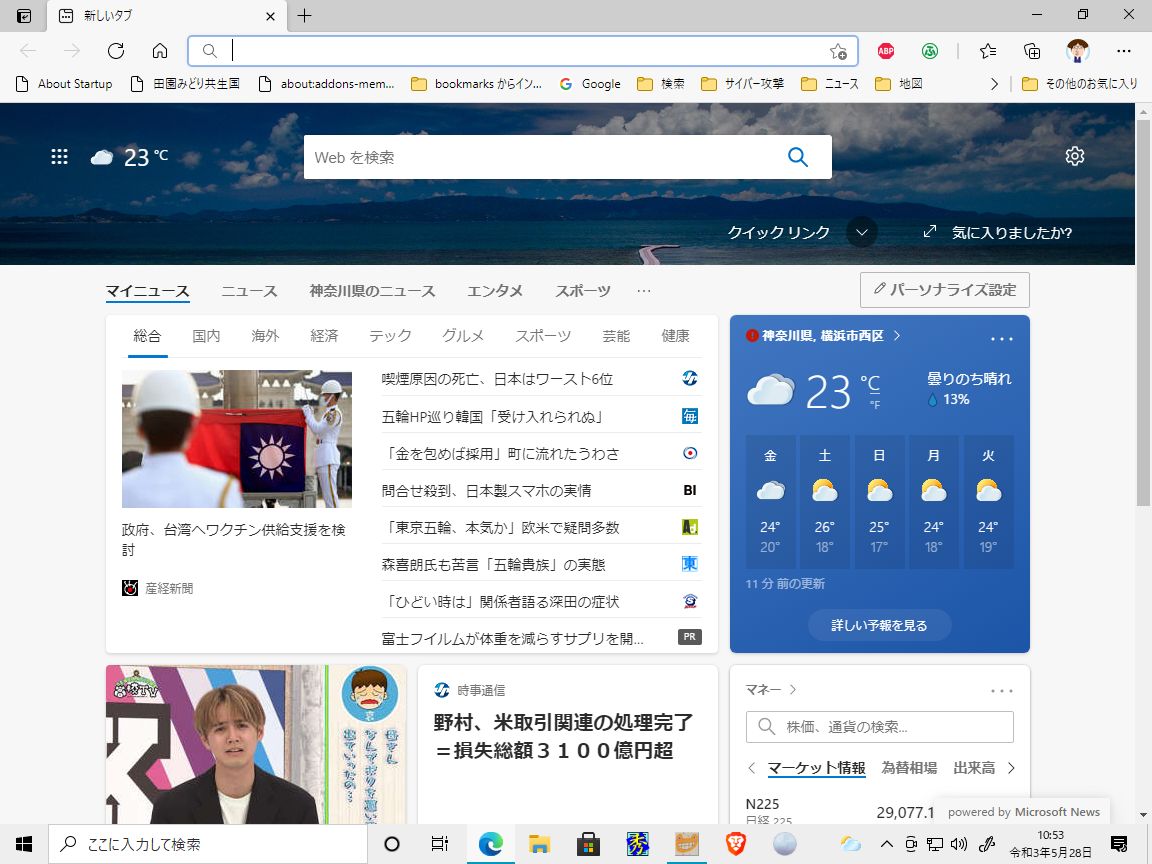Go to home page via house icon
Image resolution: width=1152 pixels, height=864 pixels.
pos(159,51)
